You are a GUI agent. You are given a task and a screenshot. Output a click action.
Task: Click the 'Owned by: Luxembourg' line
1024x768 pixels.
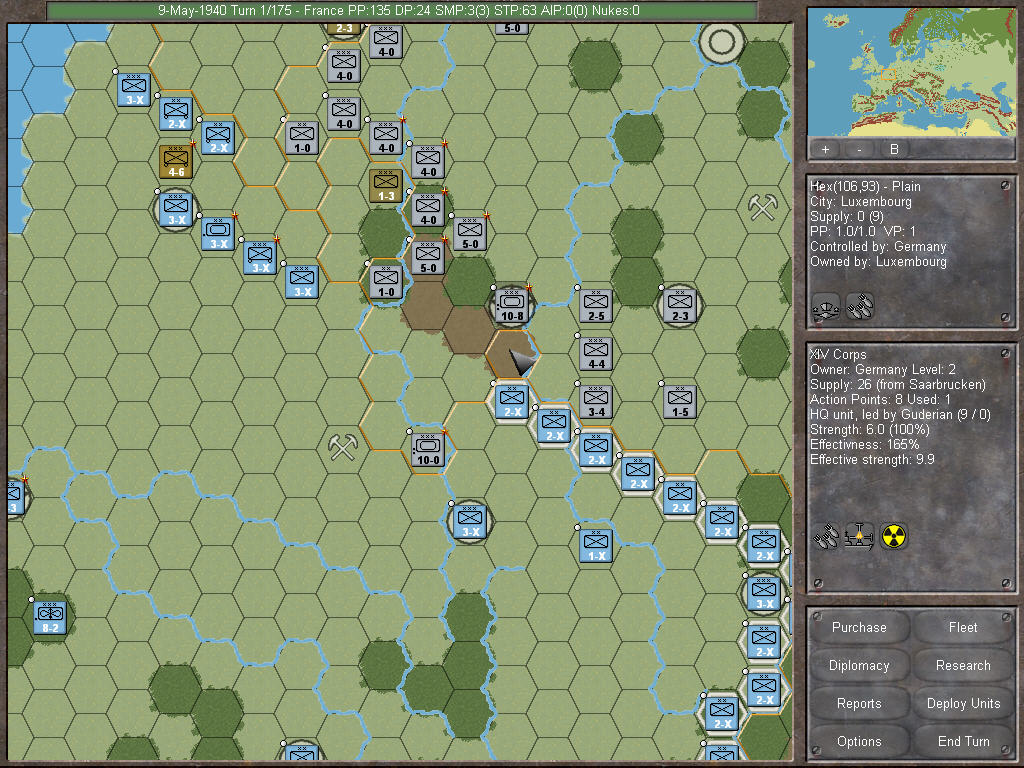point(878,261)
